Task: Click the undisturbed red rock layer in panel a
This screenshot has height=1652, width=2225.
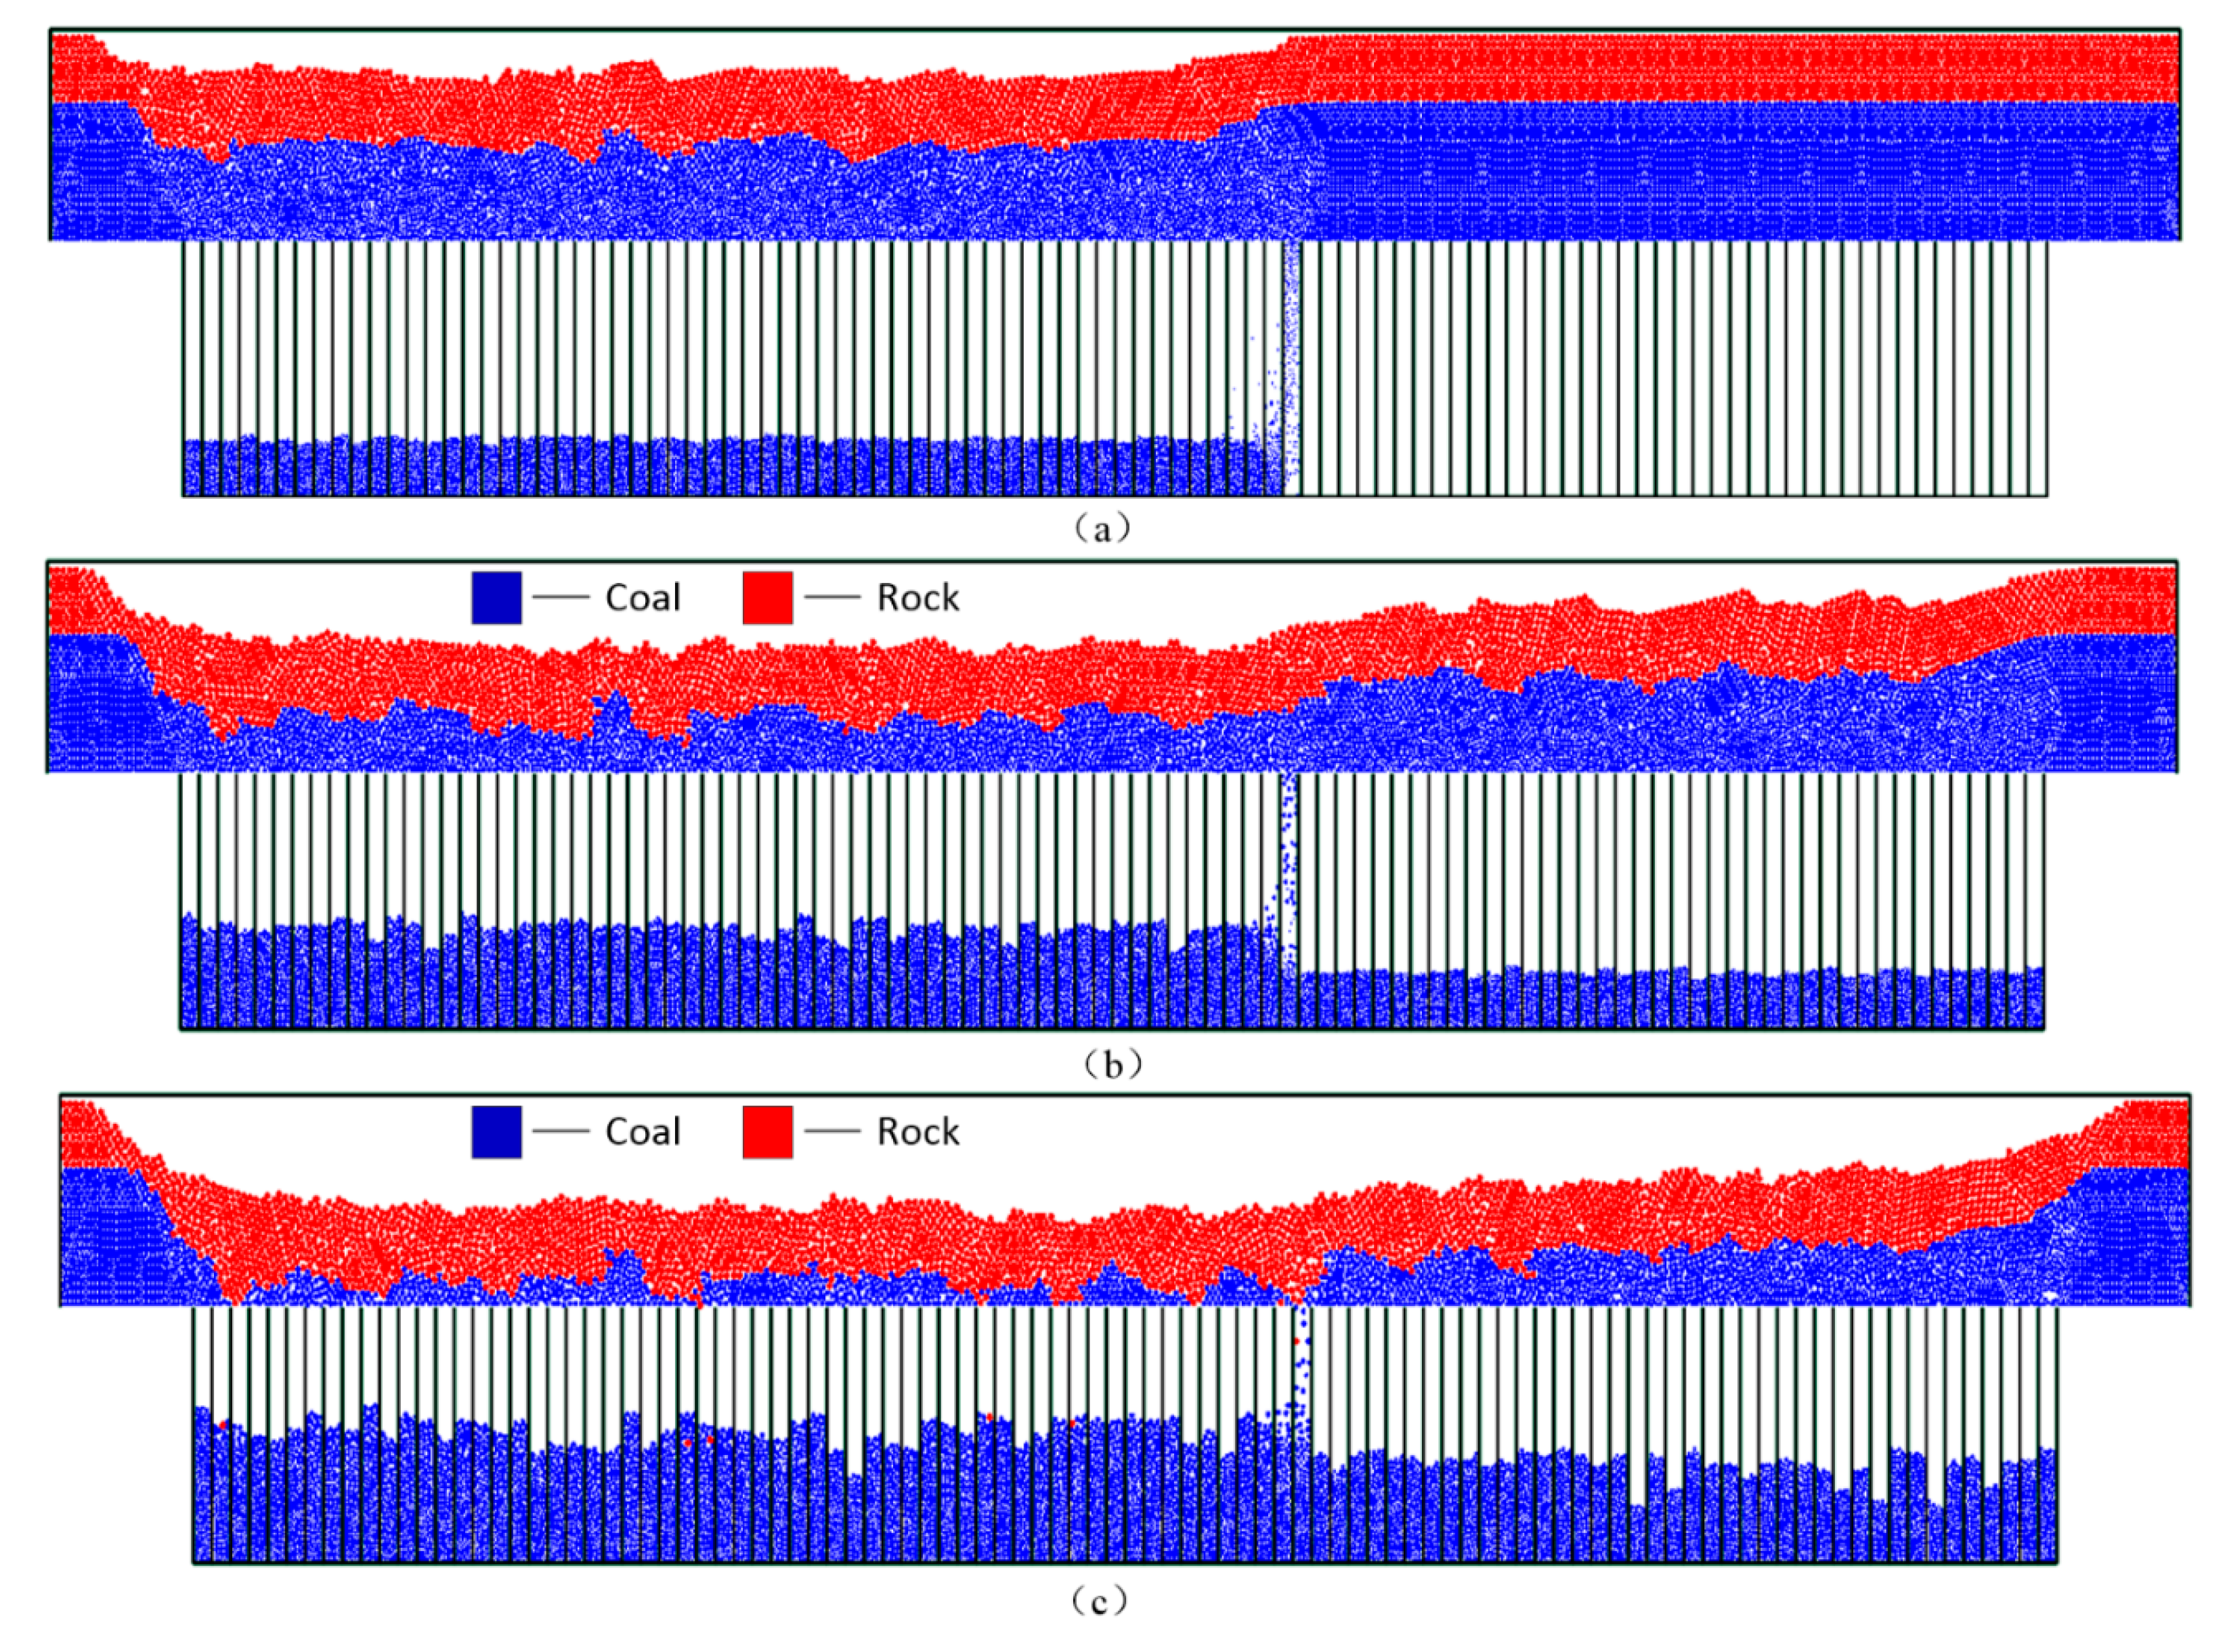Action: 1730,68
